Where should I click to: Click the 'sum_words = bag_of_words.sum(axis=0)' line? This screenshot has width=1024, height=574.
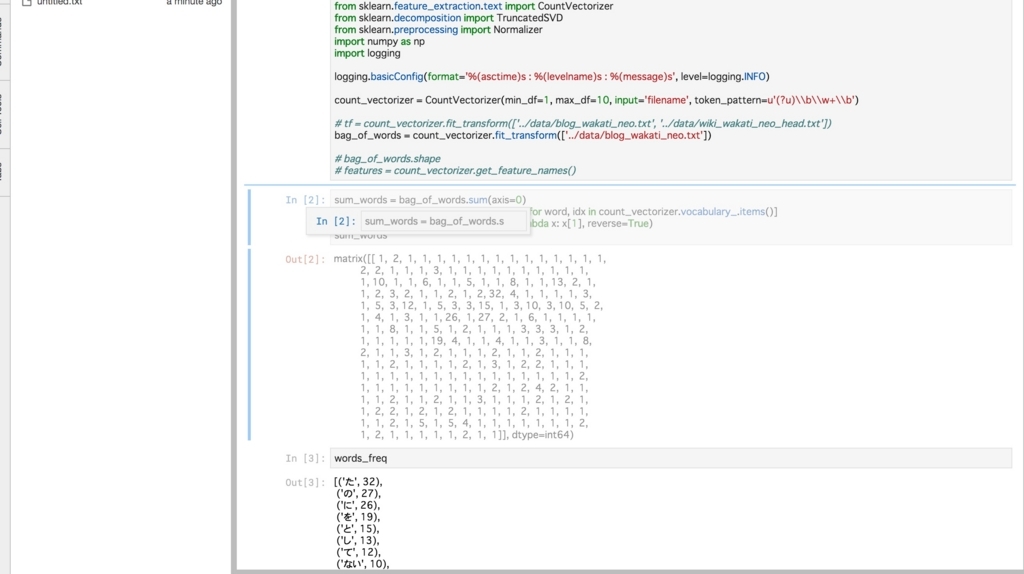point(430,200)
